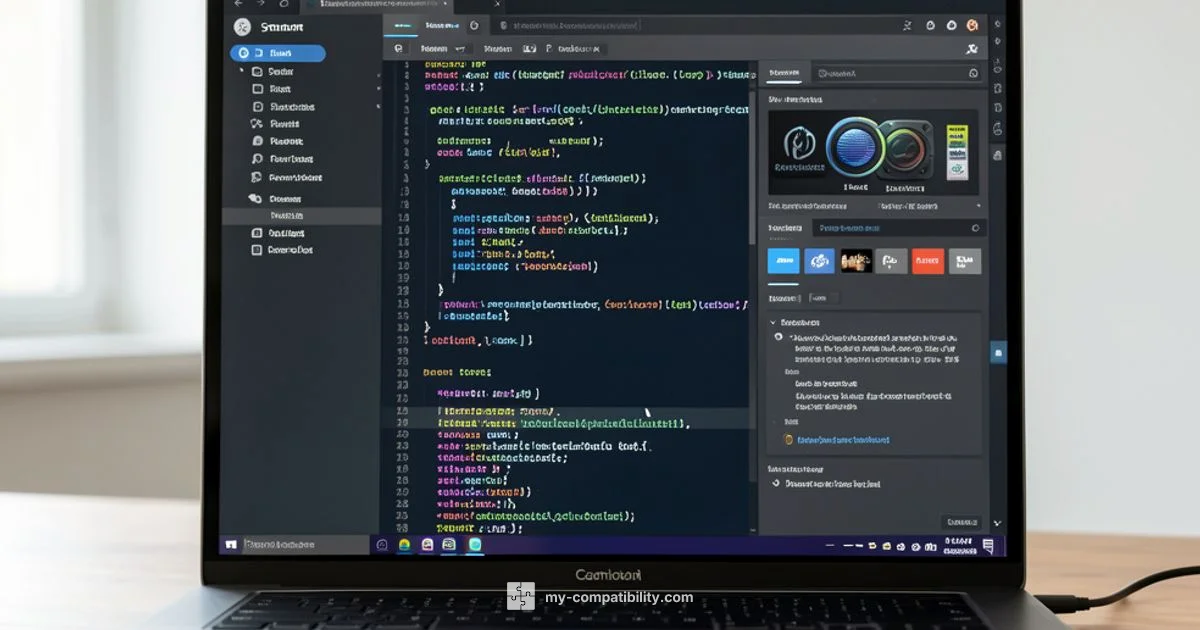Viewport: 1200px width, 630px height.
Task: Click the back arrow in the top-left corner
Action: pyautogui.click(x=238, y=4)
